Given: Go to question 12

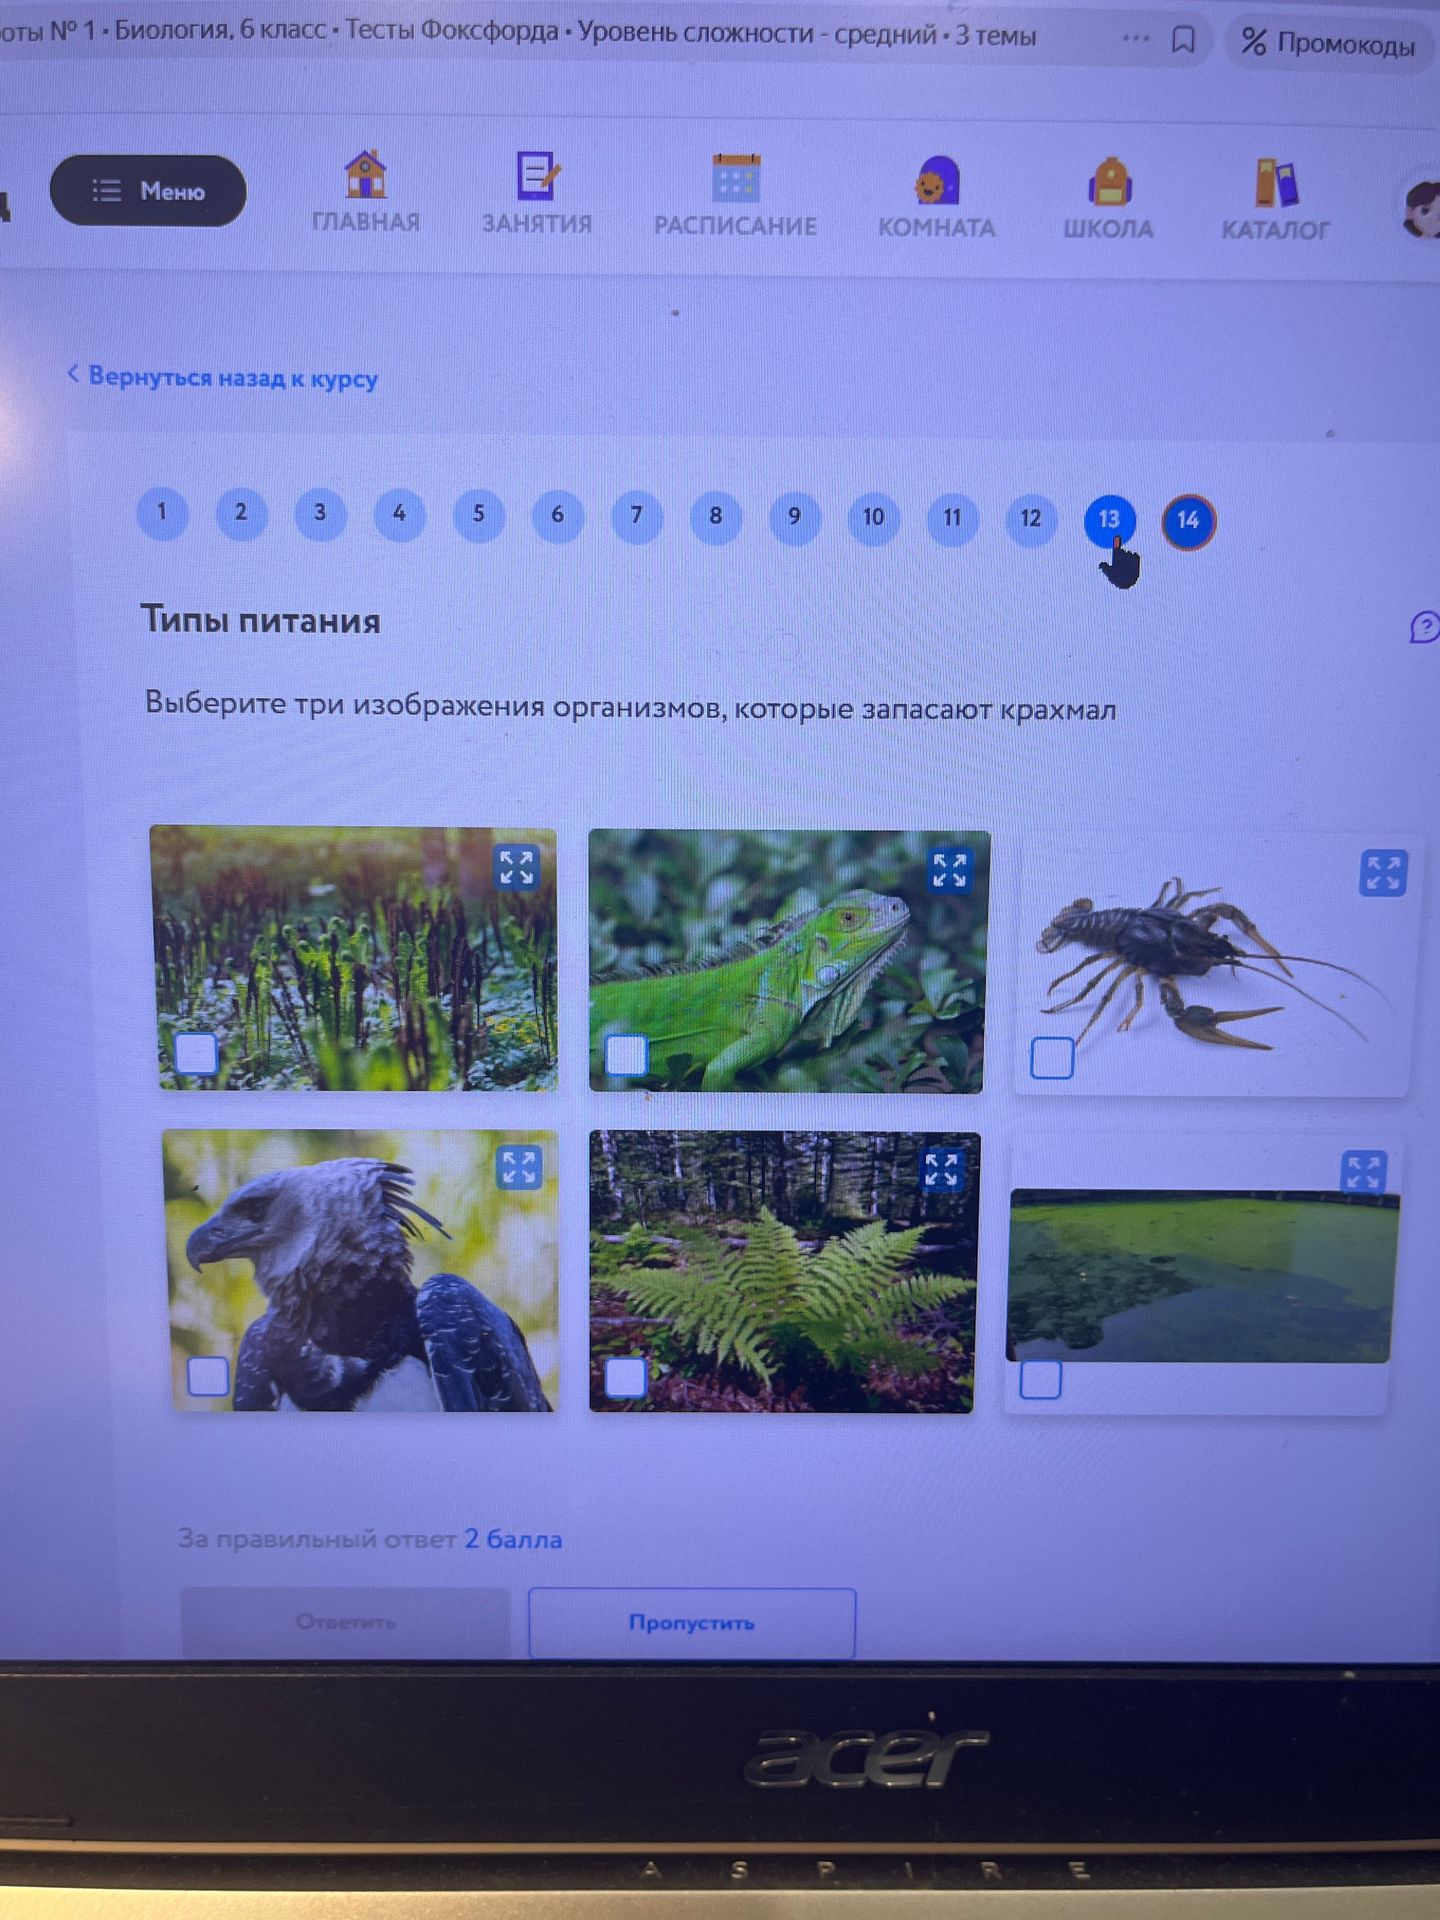Looking at the screenshot, I should (x=1030, y=520).
